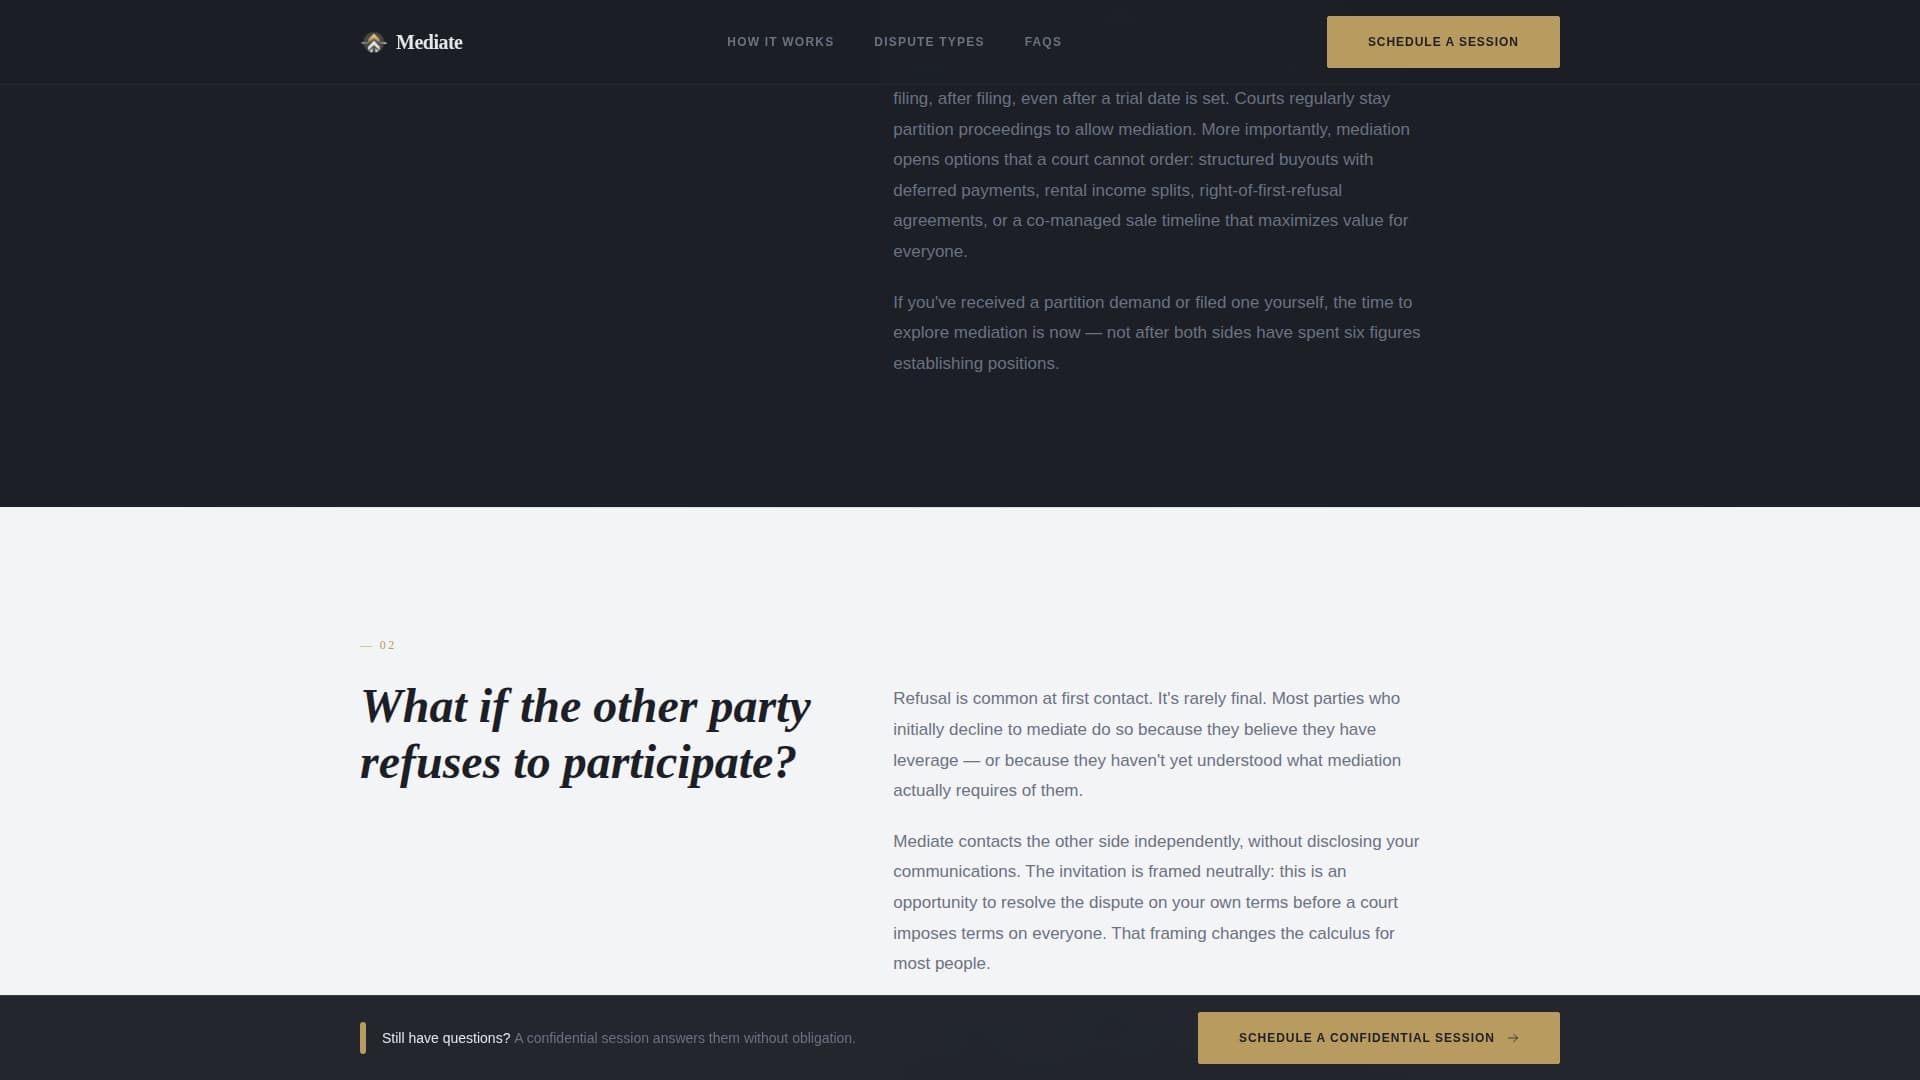The image size is (1920, 1080).
Task: Select the section marker — 02
Action: point(377,645)
